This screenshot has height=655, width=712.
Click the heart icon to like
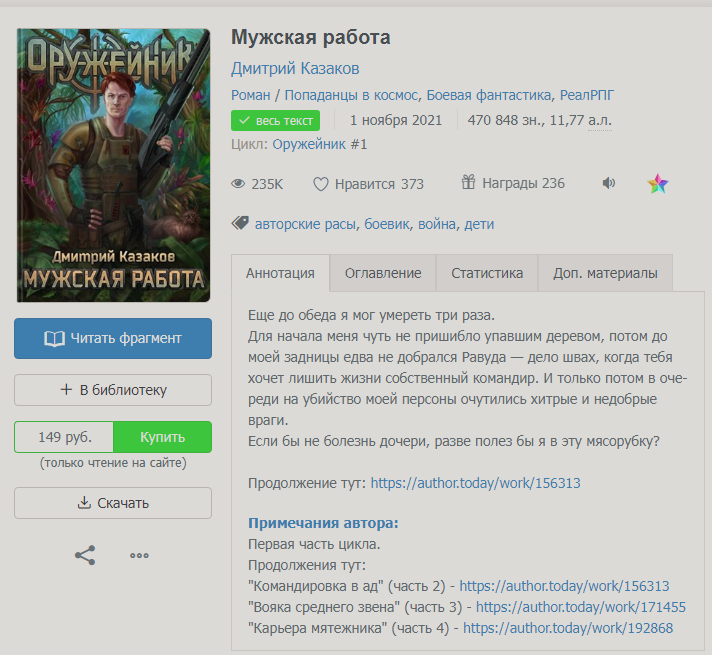point(321,184)
